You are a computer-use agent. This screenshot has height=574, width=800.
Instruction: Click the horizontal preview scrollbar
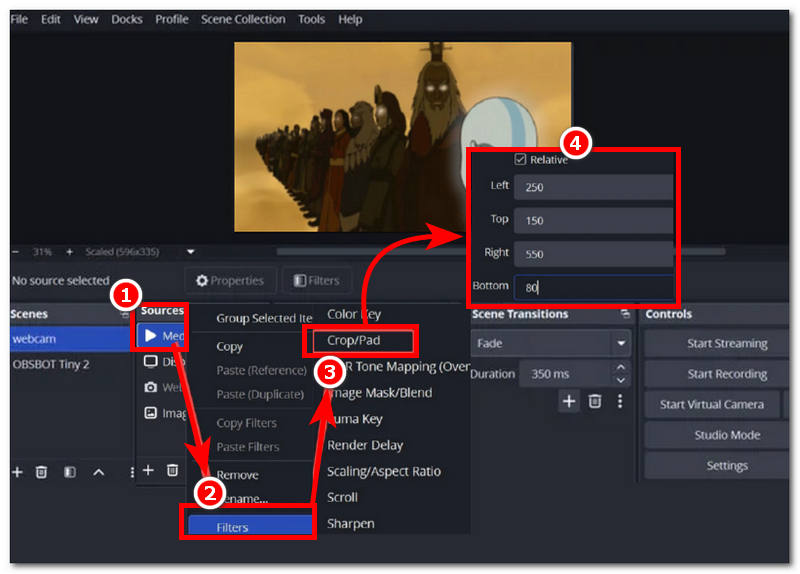500,252
